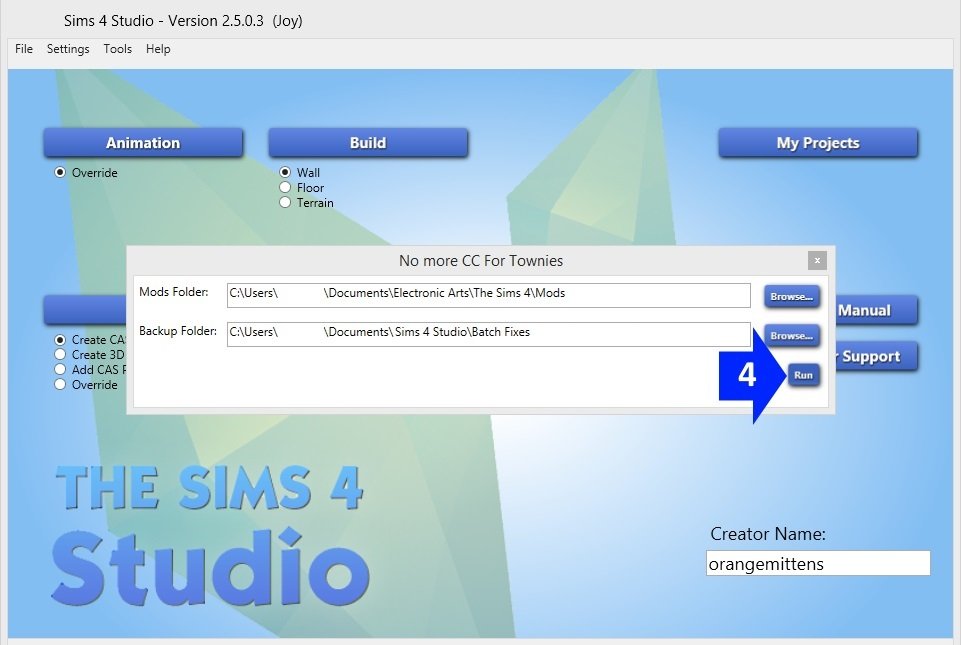Open the Settings menu
The image size is (961, 645).
[x=68, y=49]
